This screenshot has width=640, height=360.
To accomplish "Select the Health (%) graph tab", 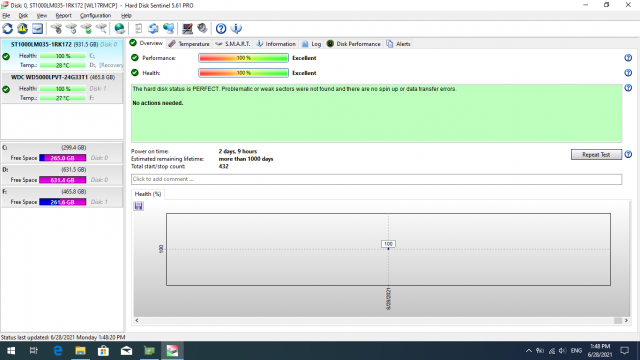I will coord(148,194).
